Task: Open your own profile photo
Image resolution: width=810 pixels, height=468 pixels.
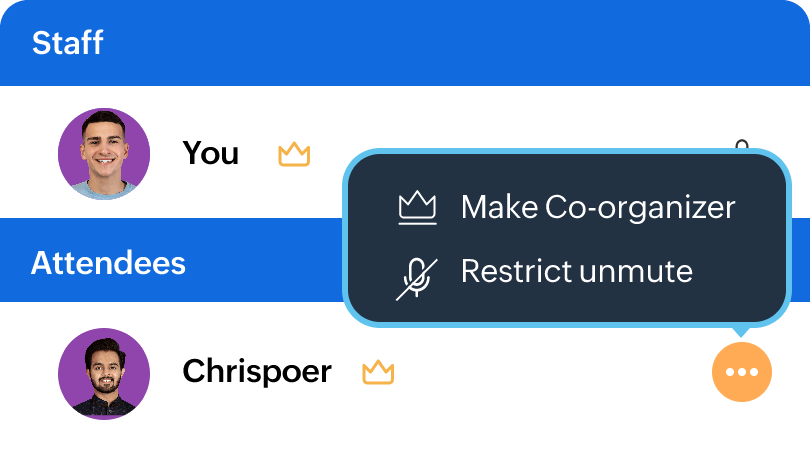Action: pos(104,154)
